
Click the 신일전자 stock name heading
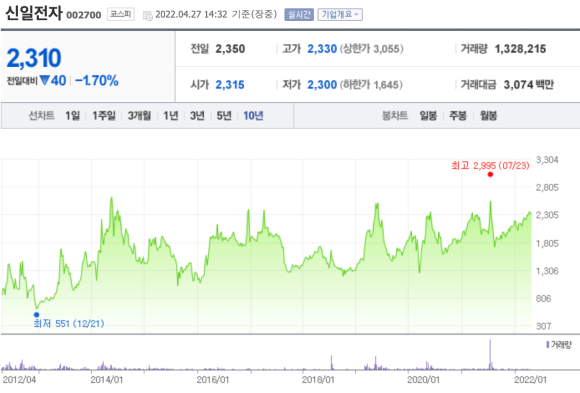(x=34, y=13)
